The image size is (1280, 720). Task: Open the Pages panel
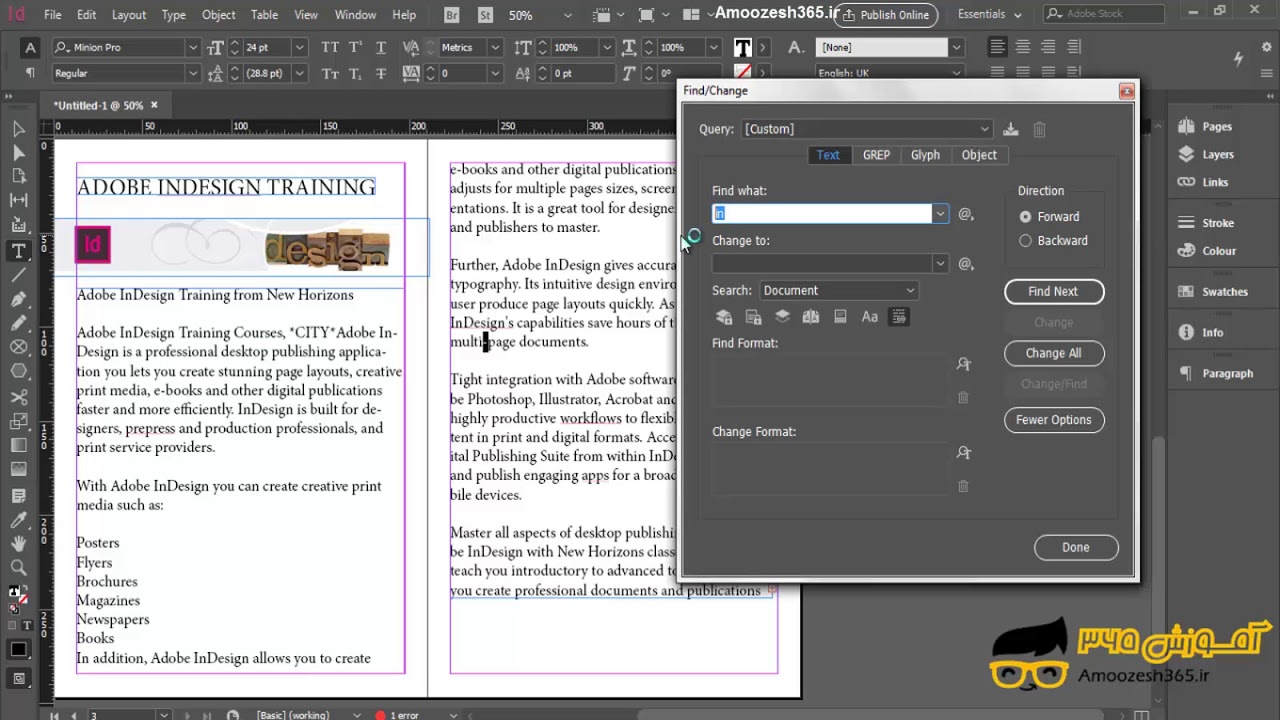click(x=1206, y=127)
